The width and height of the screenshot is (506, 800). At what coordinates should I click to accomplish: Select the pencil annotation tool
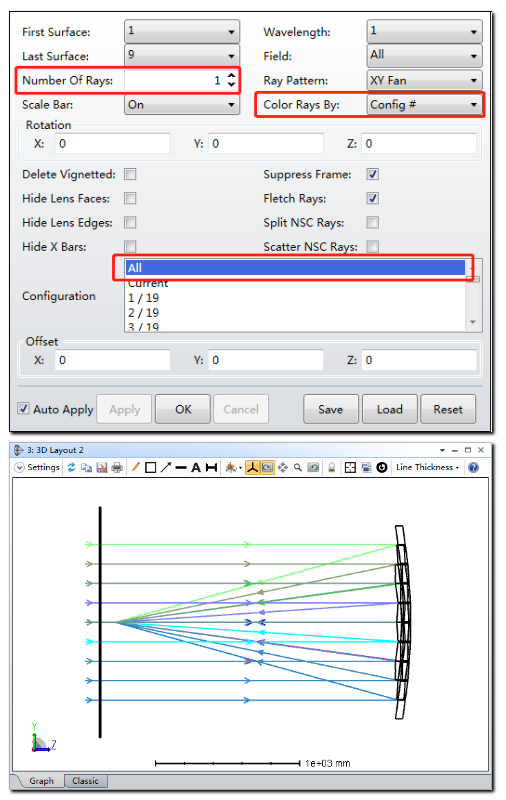click(x=136, y=467)
